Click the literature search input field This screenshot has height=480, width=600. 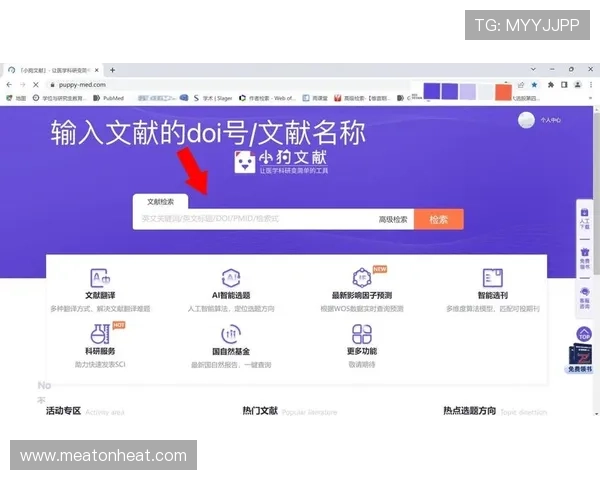[254, 219]
